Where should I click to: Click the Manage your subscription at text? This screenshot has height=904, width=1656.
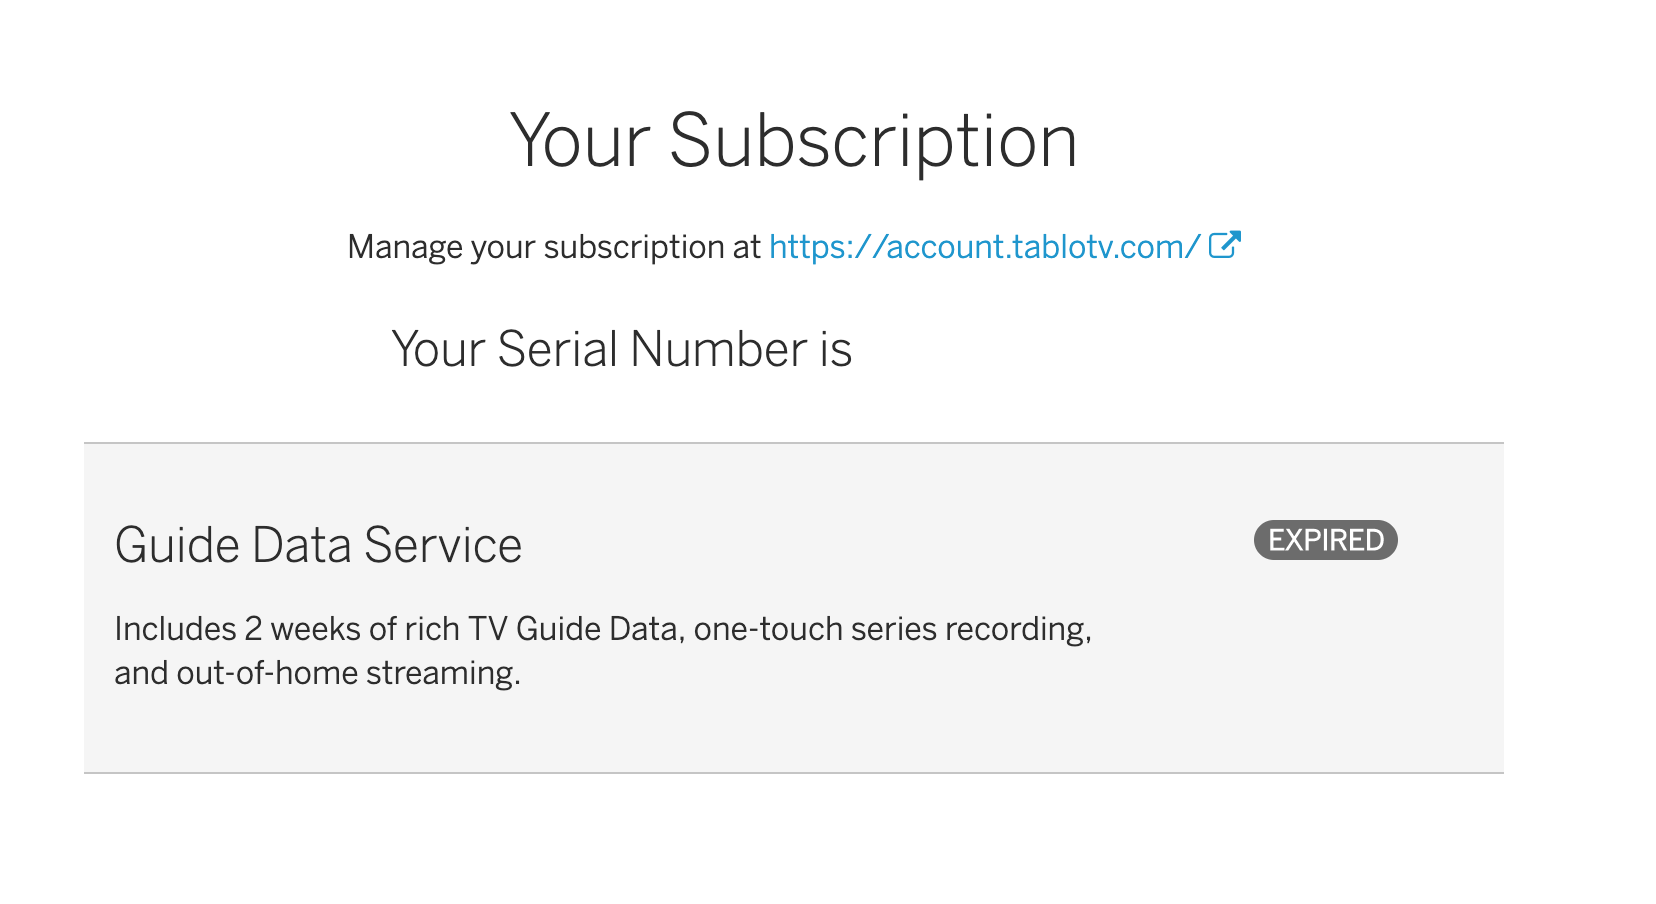(554, 247)
